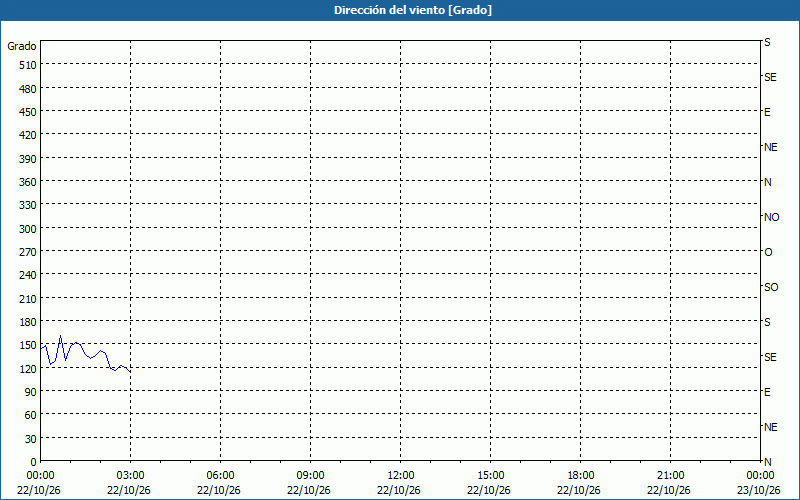800x500 pixels.
Task: Click the 330 degree axis label
Action: click(x=28, y=205)
